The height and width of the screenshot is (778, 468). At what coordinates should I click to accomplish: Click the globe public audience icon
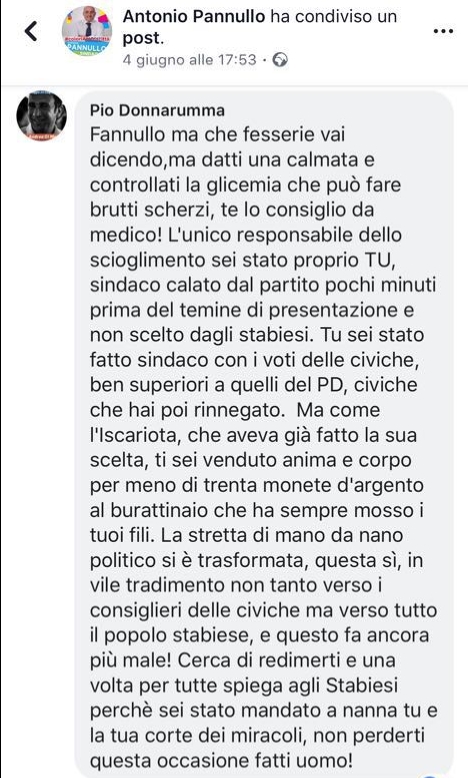[280, 60]
